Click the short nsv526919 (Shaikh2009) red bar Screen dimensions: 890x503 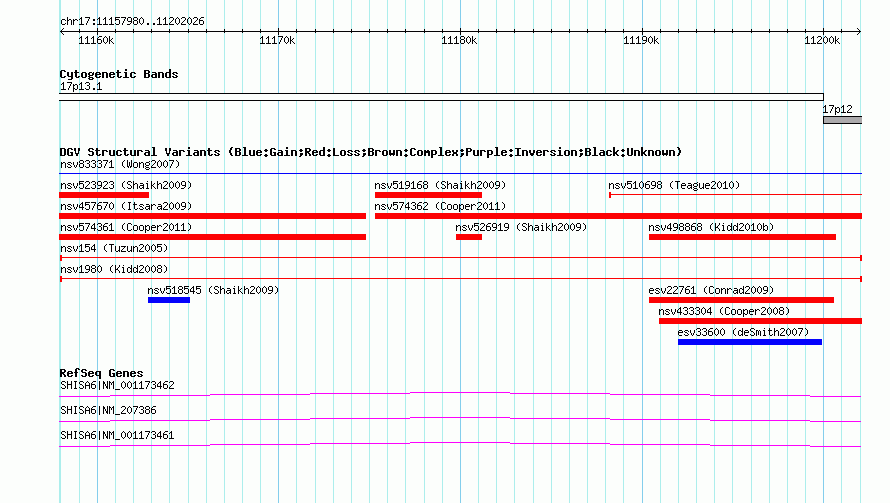pos(469,237)
